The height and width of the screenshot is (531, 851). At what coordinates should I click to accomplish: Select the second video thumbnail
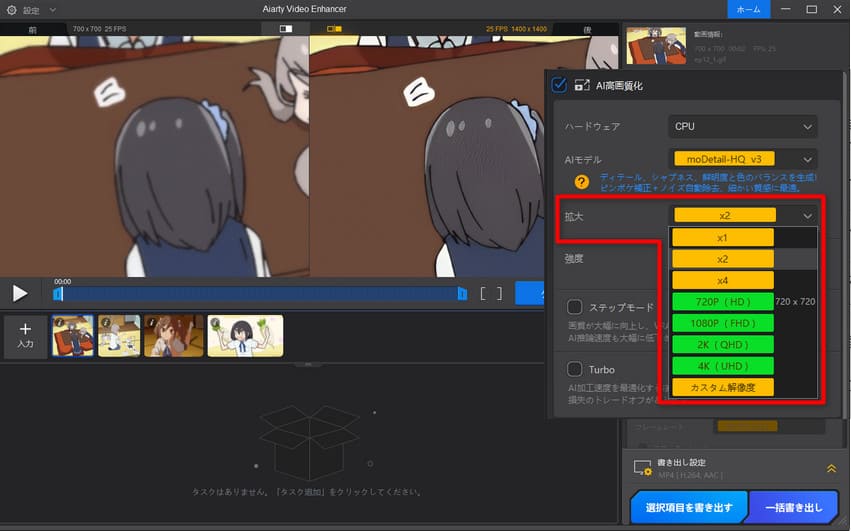119,336
